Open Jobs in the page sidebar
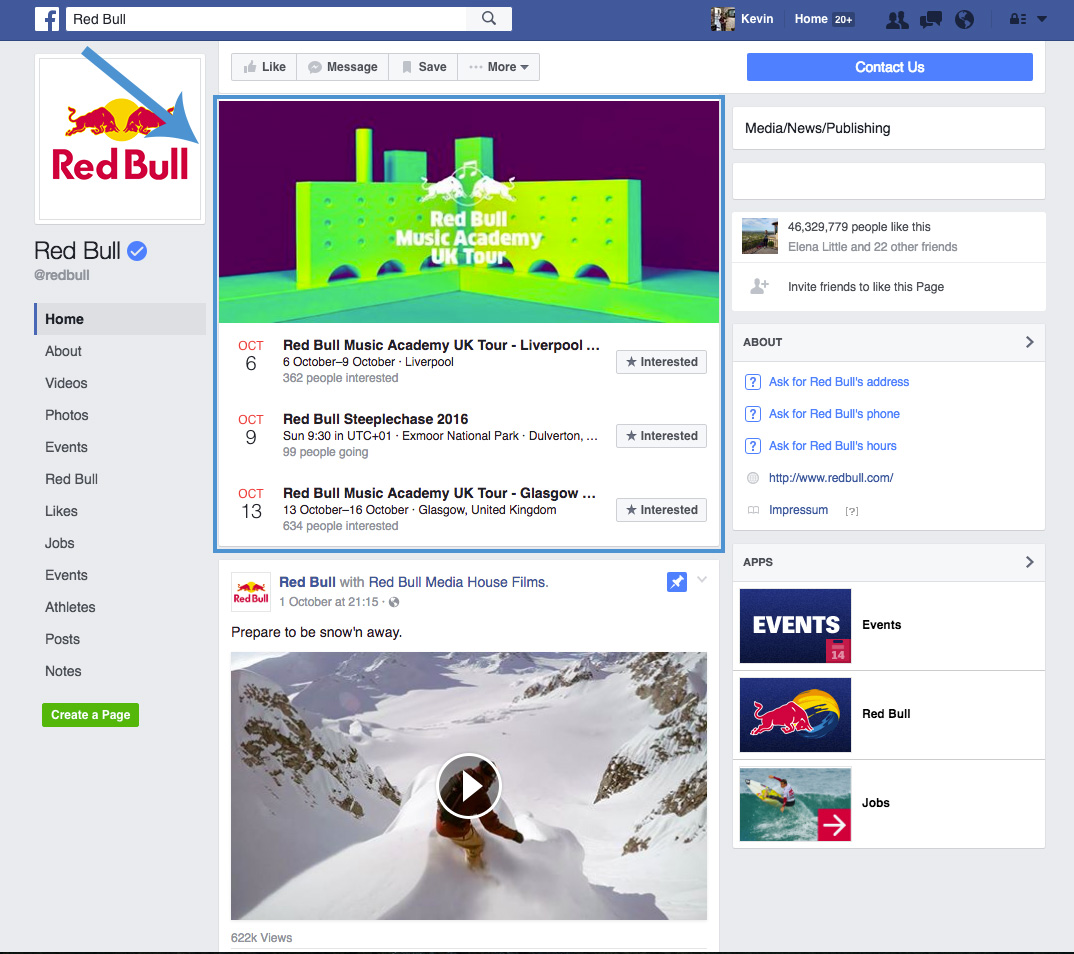 click(60, 543)
